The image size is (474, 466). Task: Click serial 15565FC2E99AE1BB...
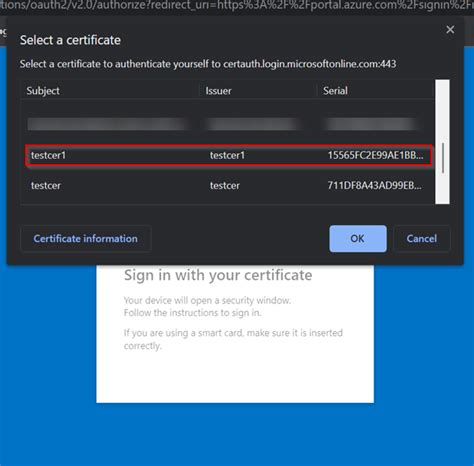click(376, 155)
